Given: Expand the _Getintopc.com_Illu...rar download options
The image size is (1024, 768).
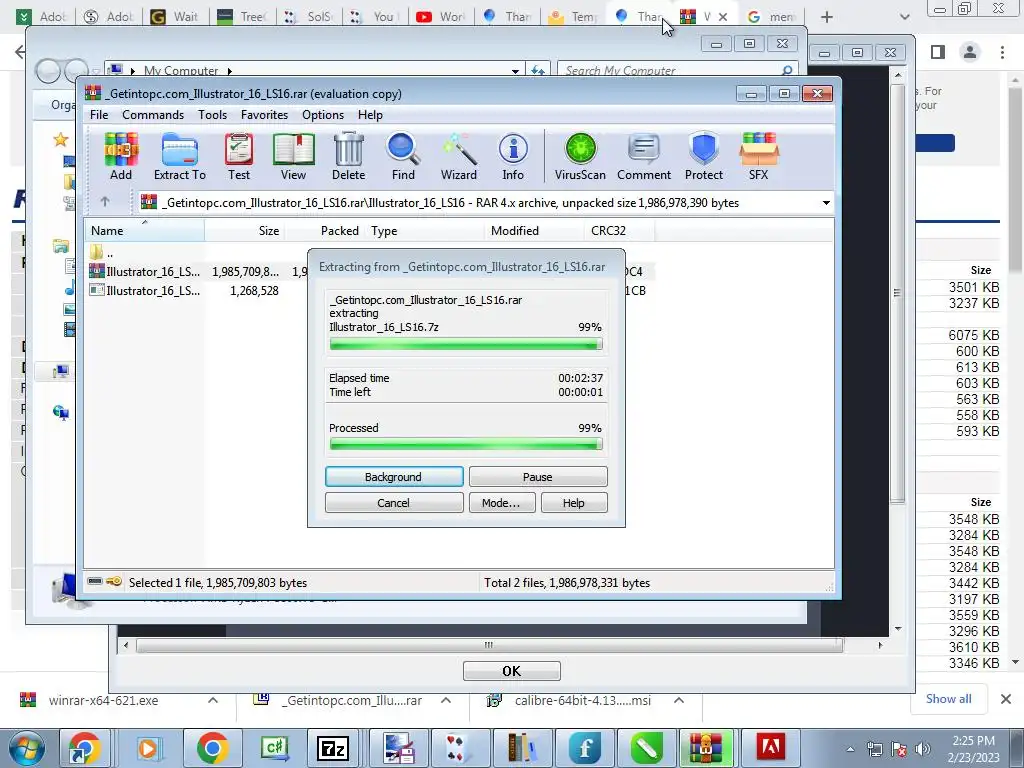Looking at the screenshot, I should click(446, 700).
